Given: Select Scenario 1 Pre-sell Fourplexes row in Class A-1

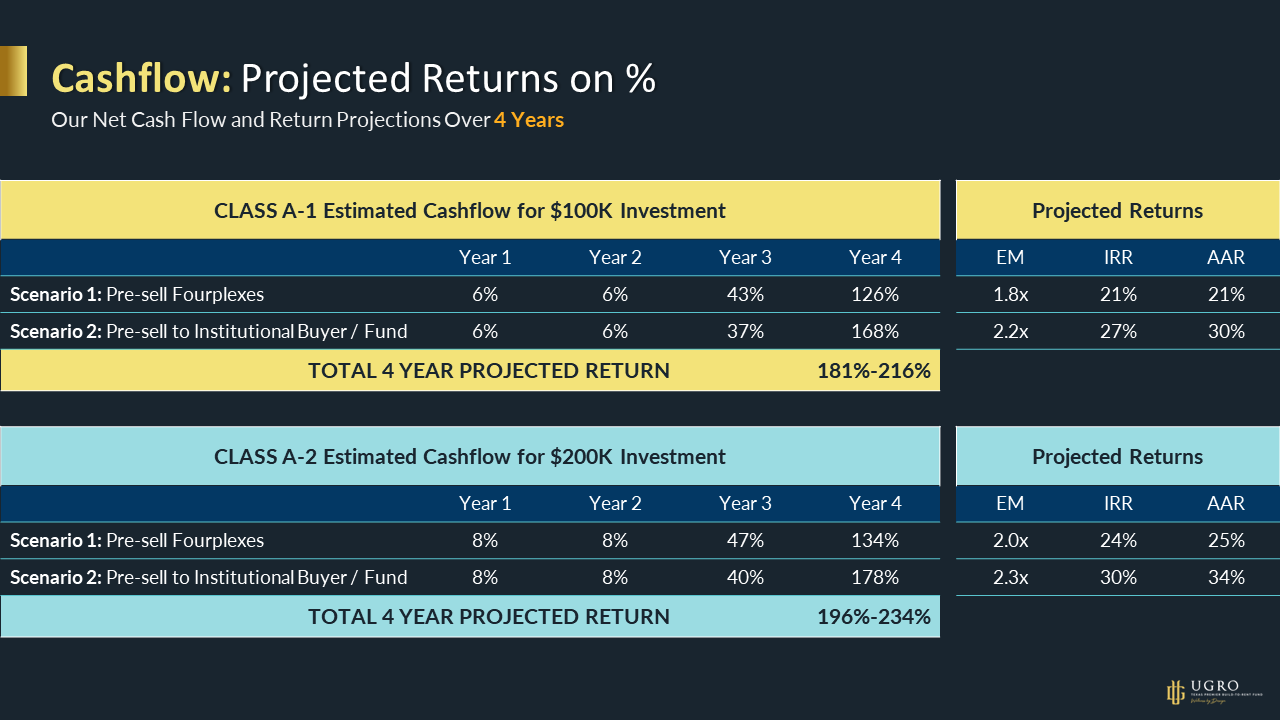Looking at the screenshot, I should (x=137, y=295).
